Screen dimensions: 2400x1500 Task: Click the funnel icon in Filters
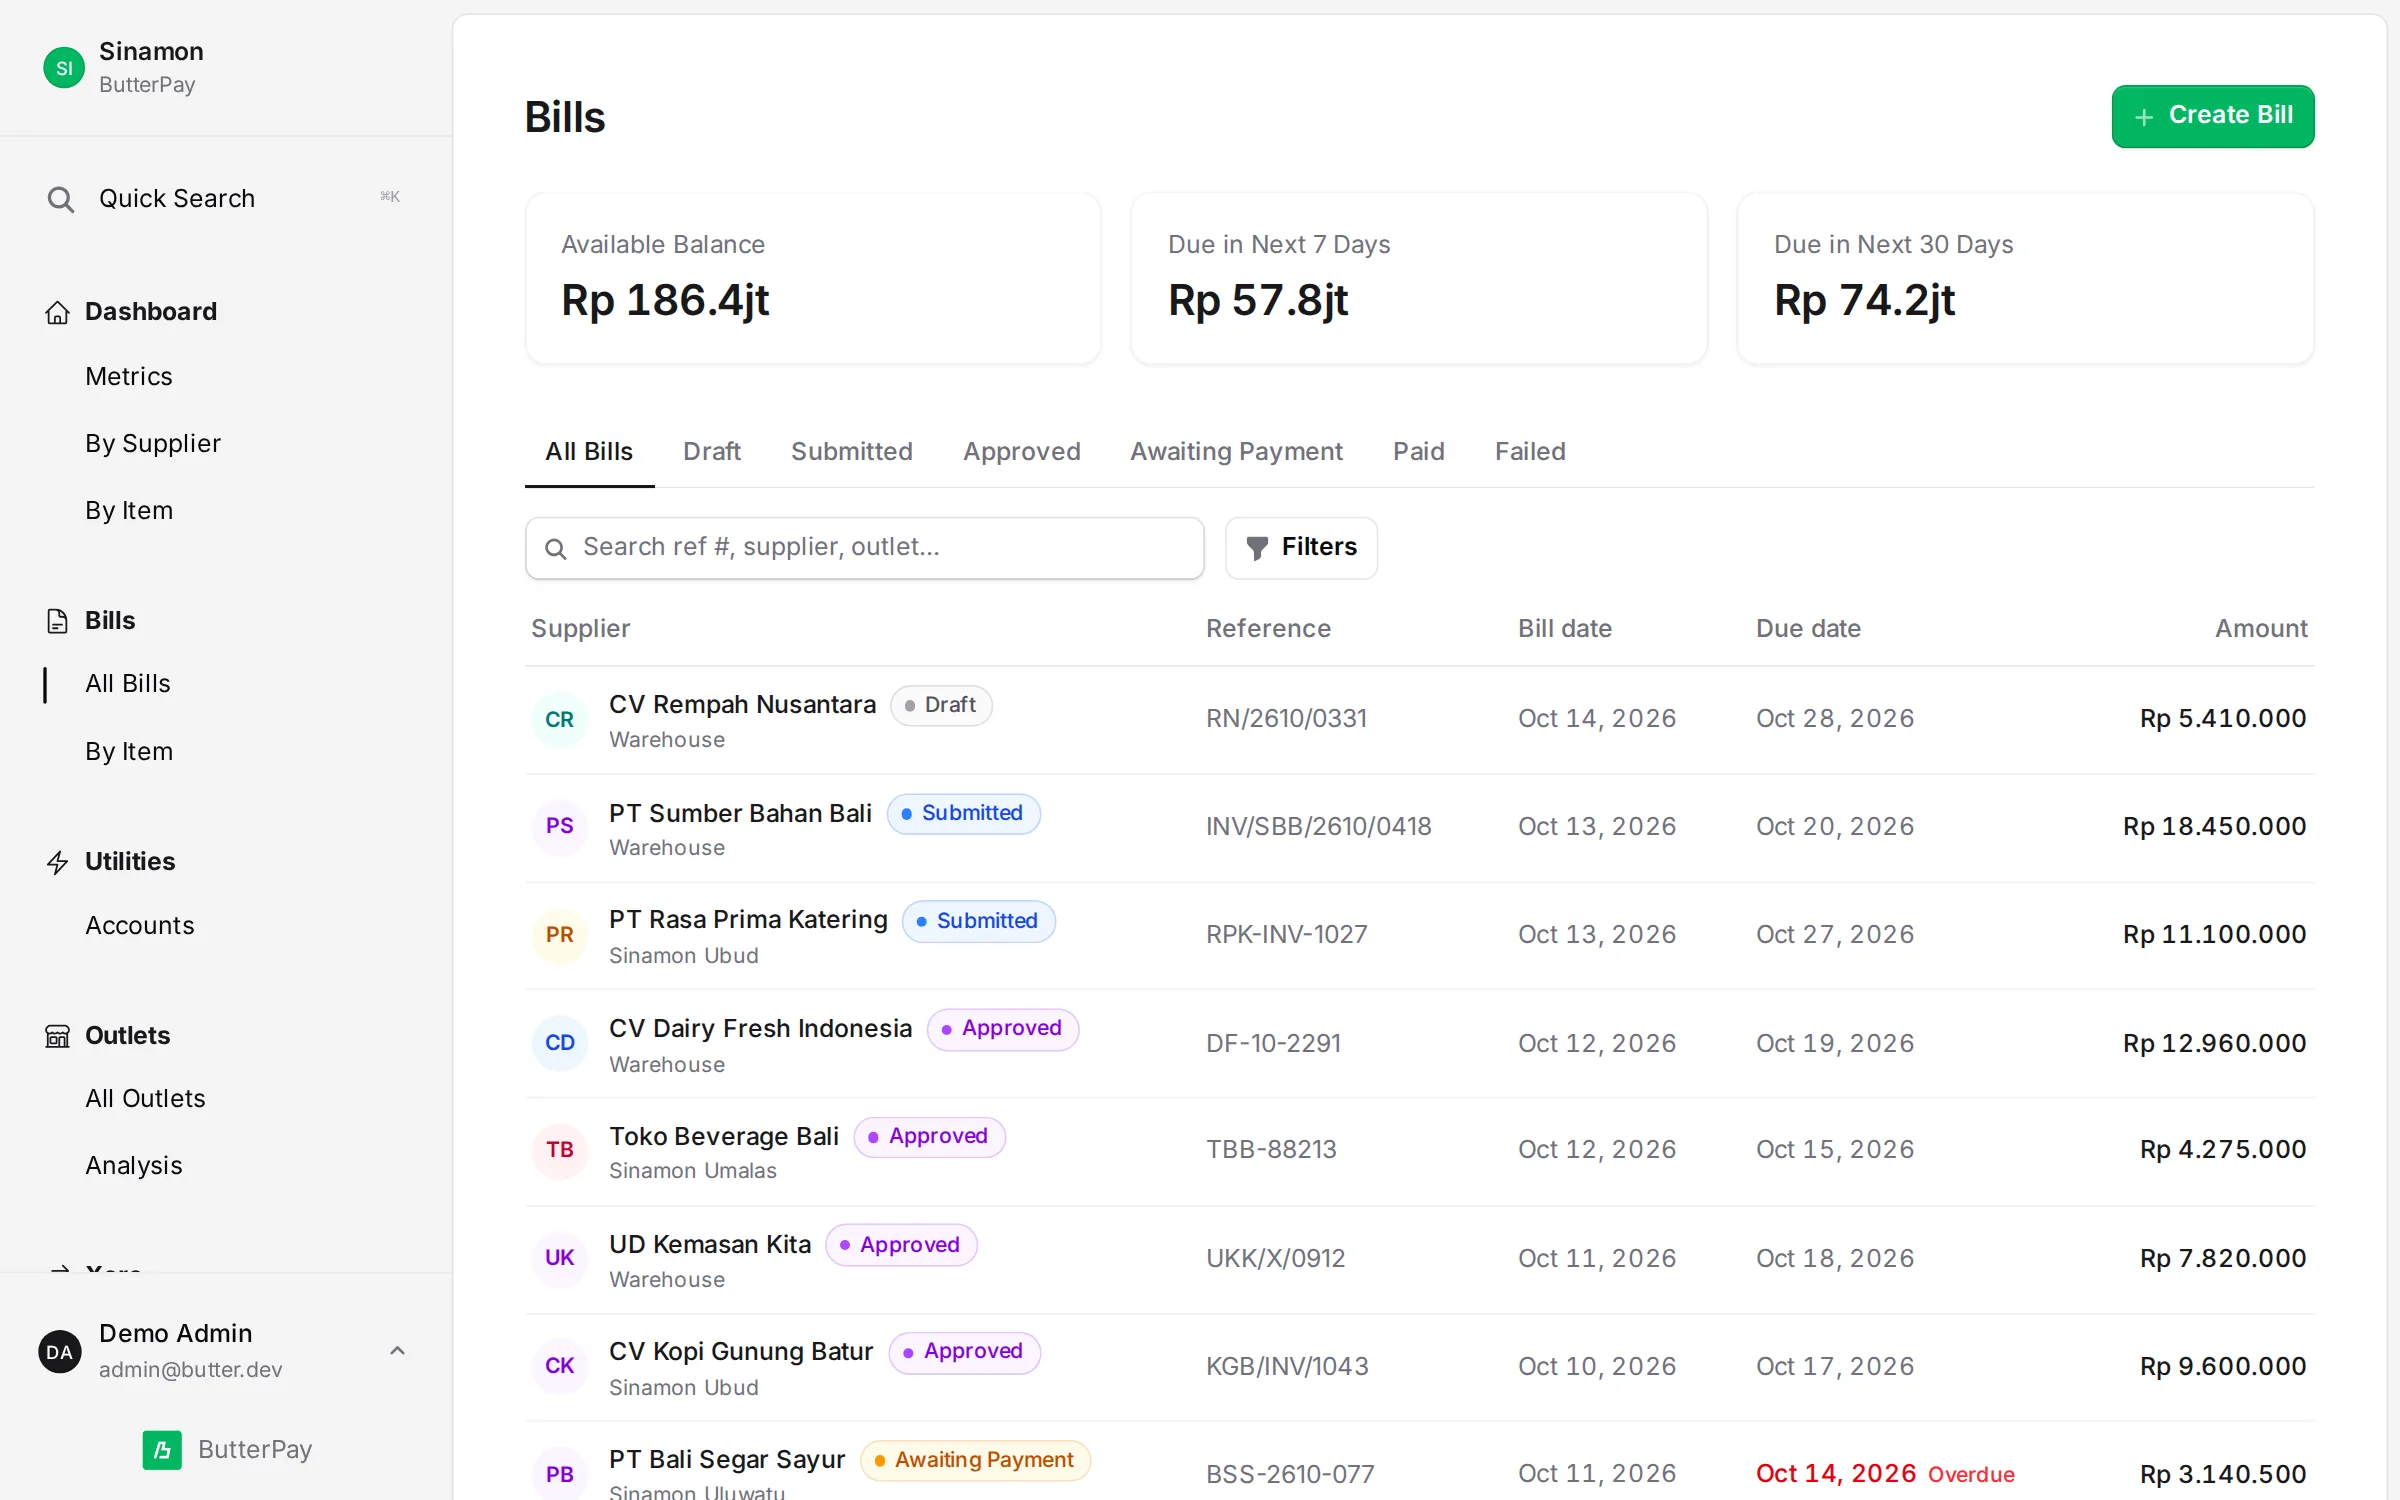click(x=1257, y=547)
